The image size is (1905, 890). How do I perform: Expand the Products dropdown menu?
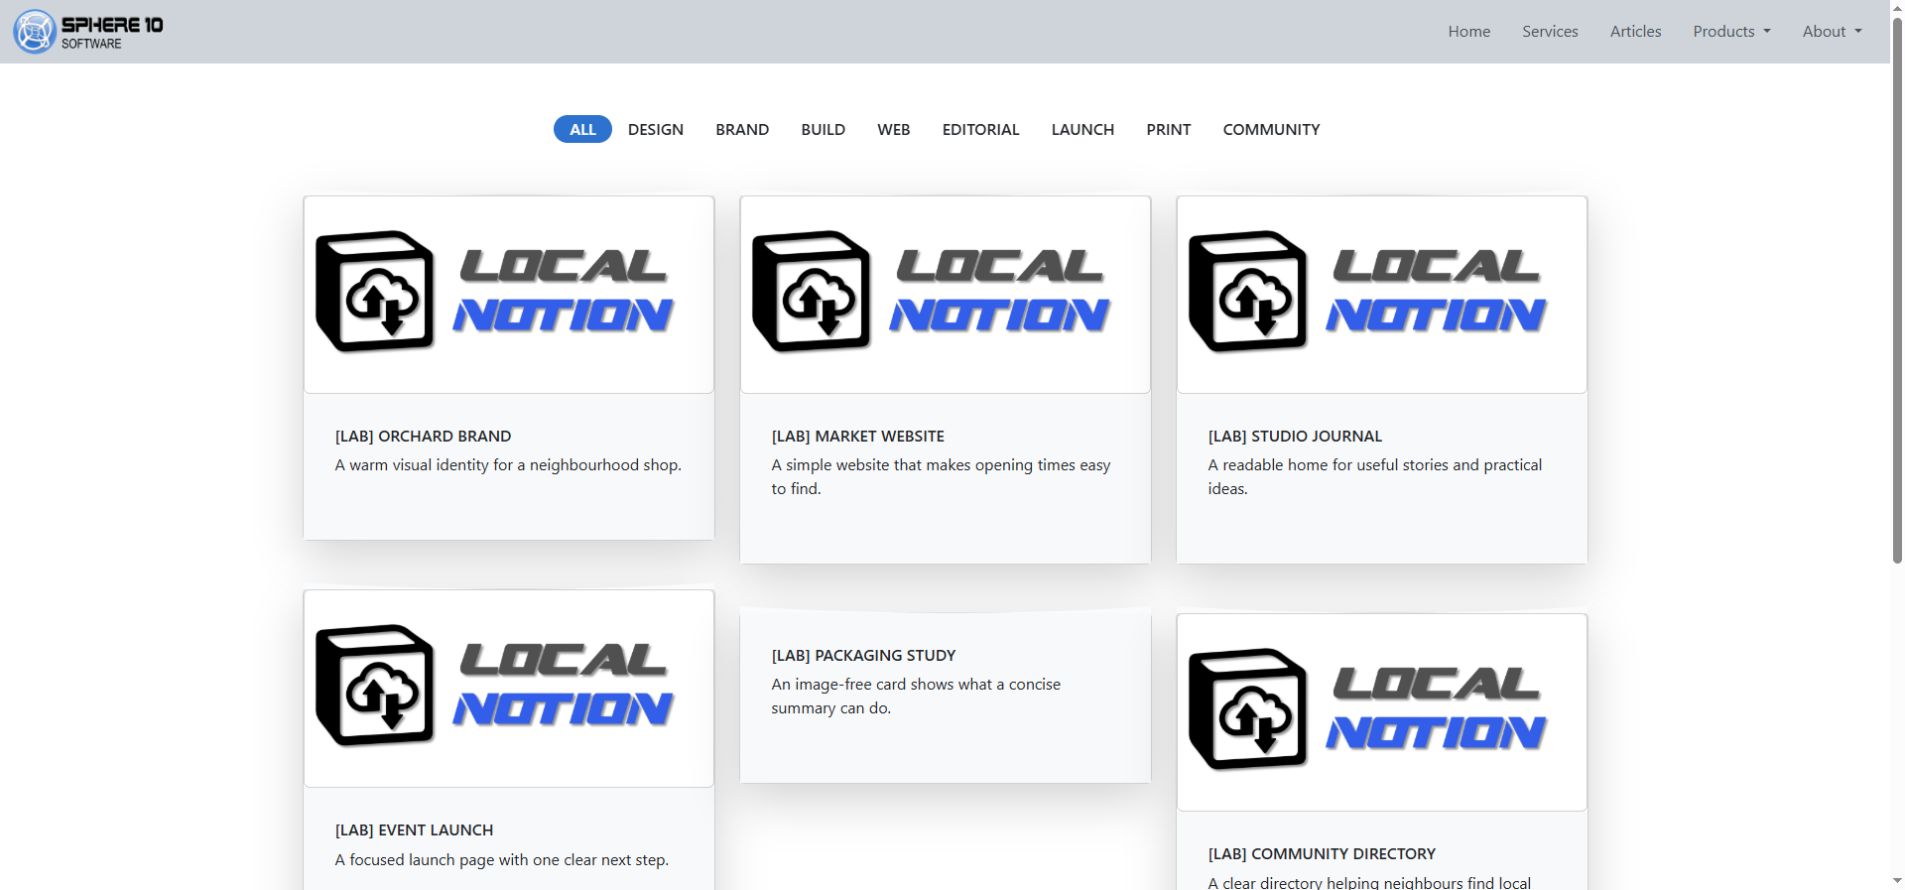click(x=1731, y=32)
